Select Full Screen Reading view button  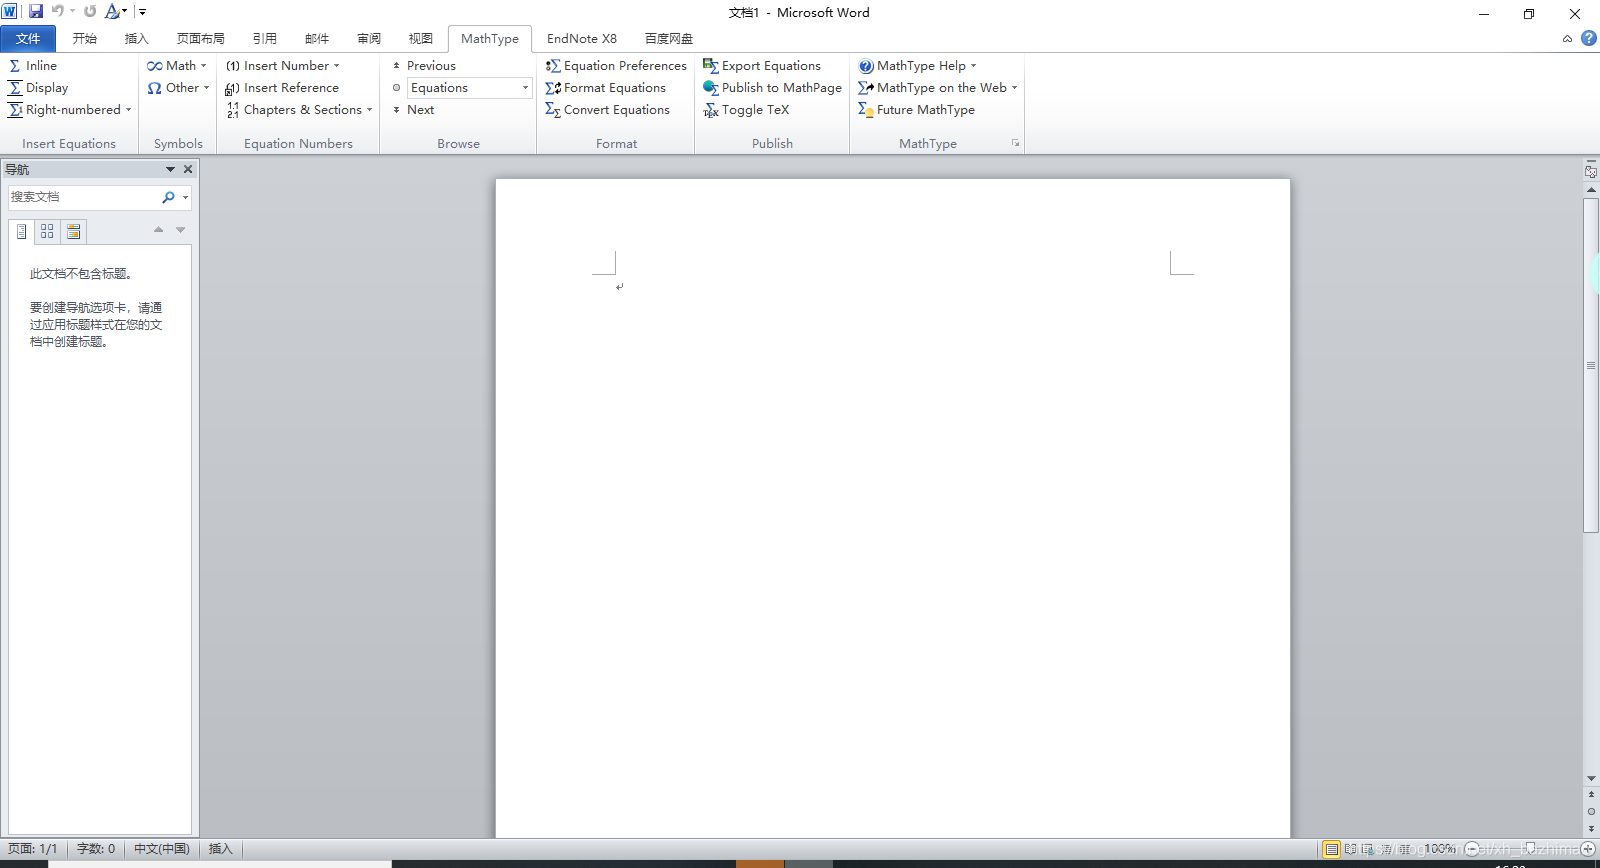point(1351,849)
